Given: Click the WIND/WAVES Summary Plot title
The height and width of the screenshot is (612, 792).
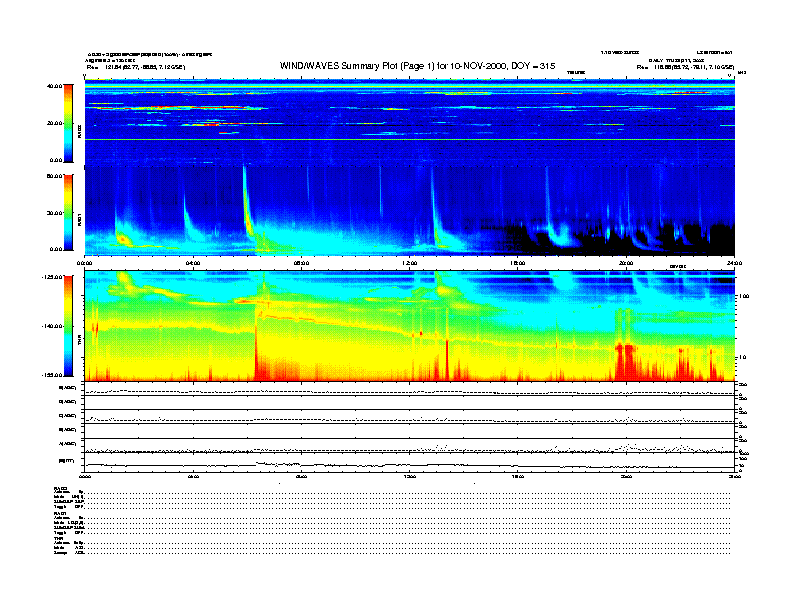Looking at the screenshot, I should [417, 66].
